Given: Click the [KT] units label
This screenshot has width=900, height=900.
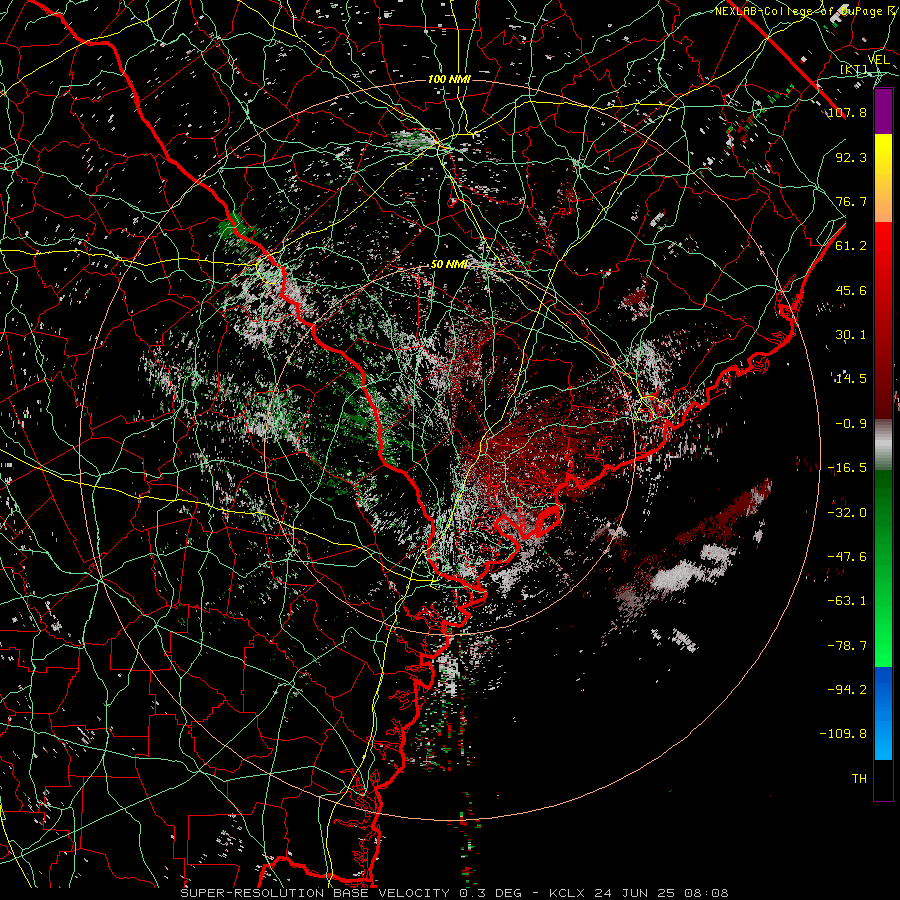Looking at the screenshot, I should [854, 70].
